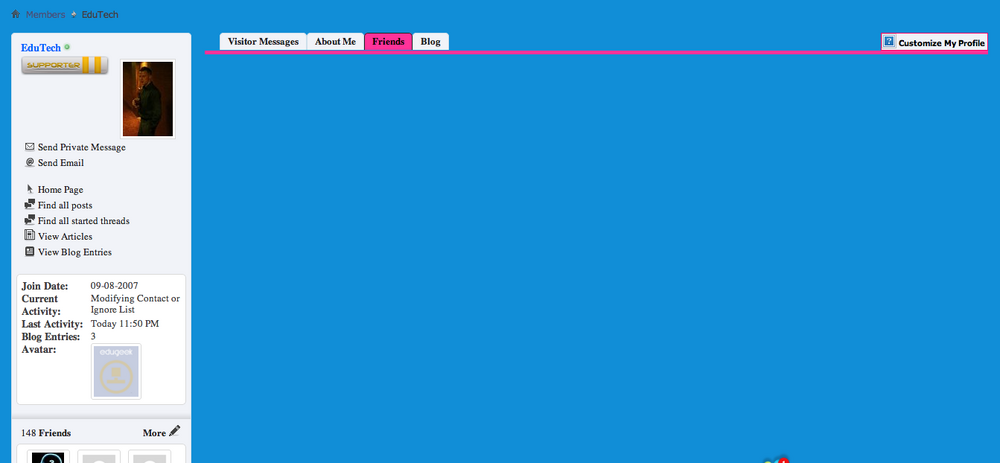Click Modifying Contact or Ignore List text
This screenshot has width=1000, height=463.
[x=135, y=304]
